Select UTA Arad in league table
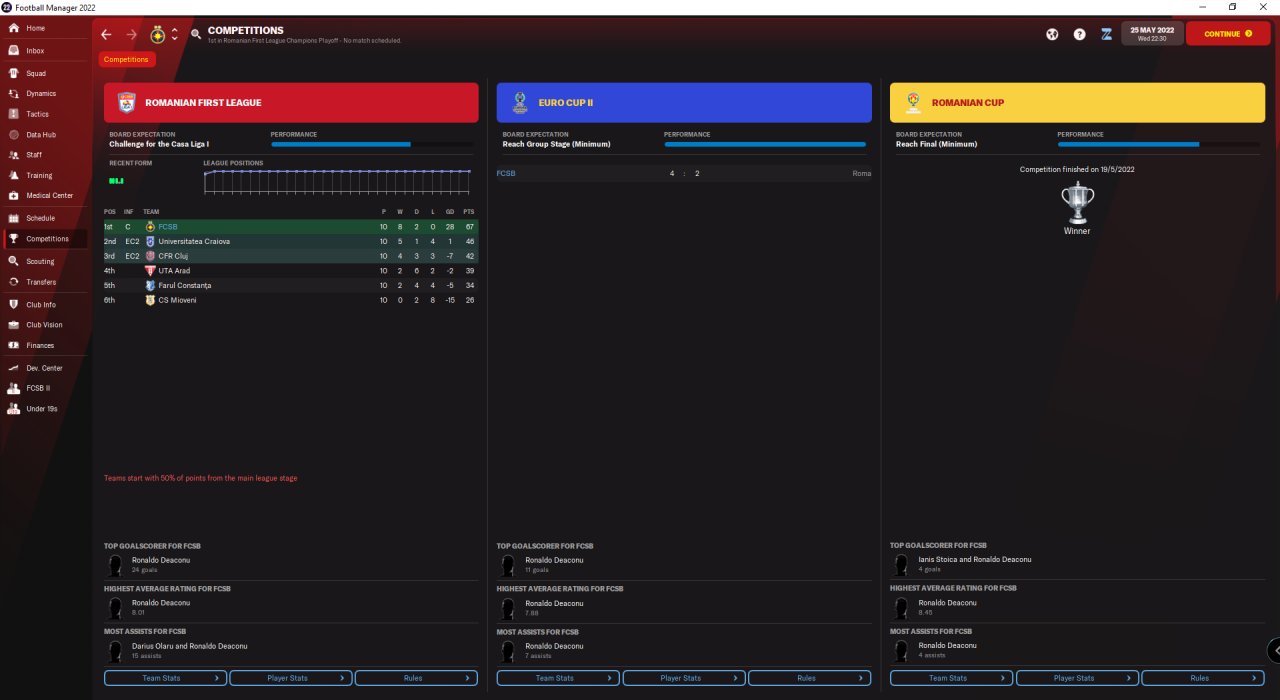1280x700 pixels. 291,270
